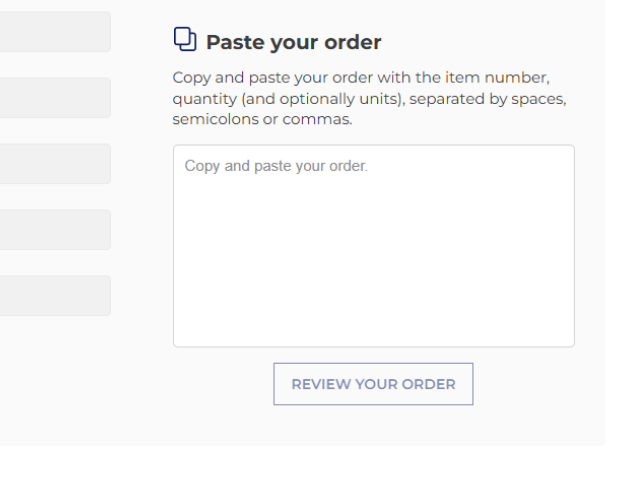Click the 'Paste your order' heading
This screenshot has height=480, width=640.
pyautogui.click(x=293, y=43)
